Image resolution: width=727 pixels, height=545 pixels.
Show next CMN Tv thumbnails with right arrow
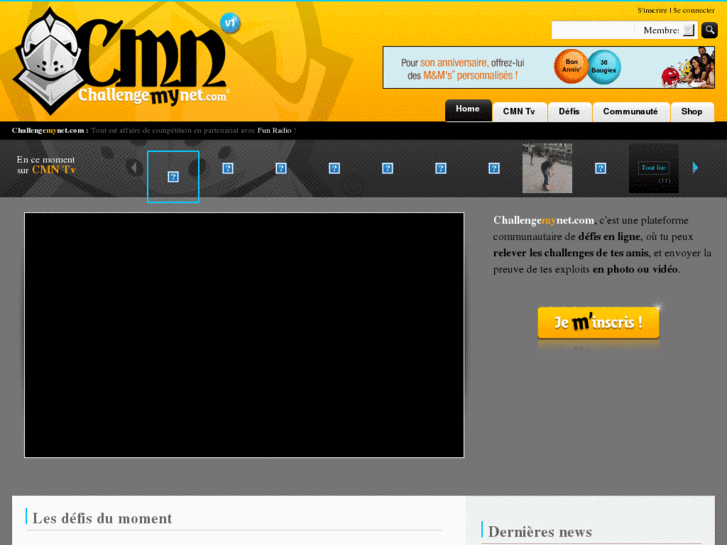(695, 167)
